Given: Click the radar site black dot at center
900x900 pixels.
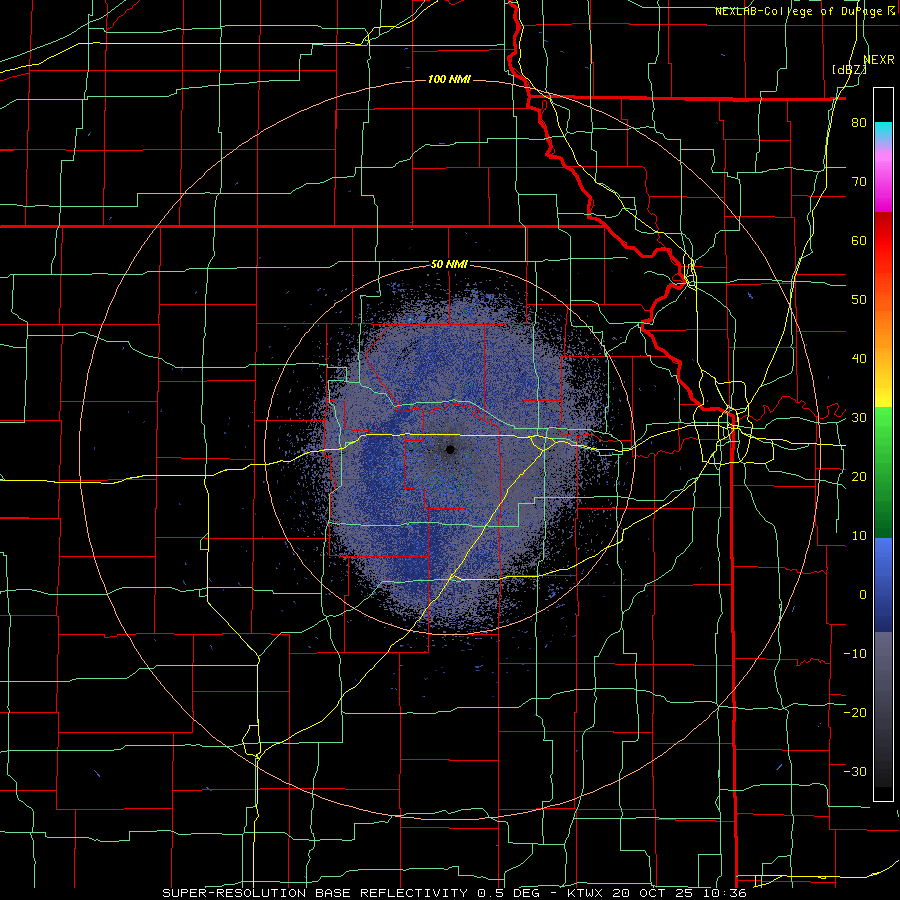Looking at the screenshot, I should (451, 449).
